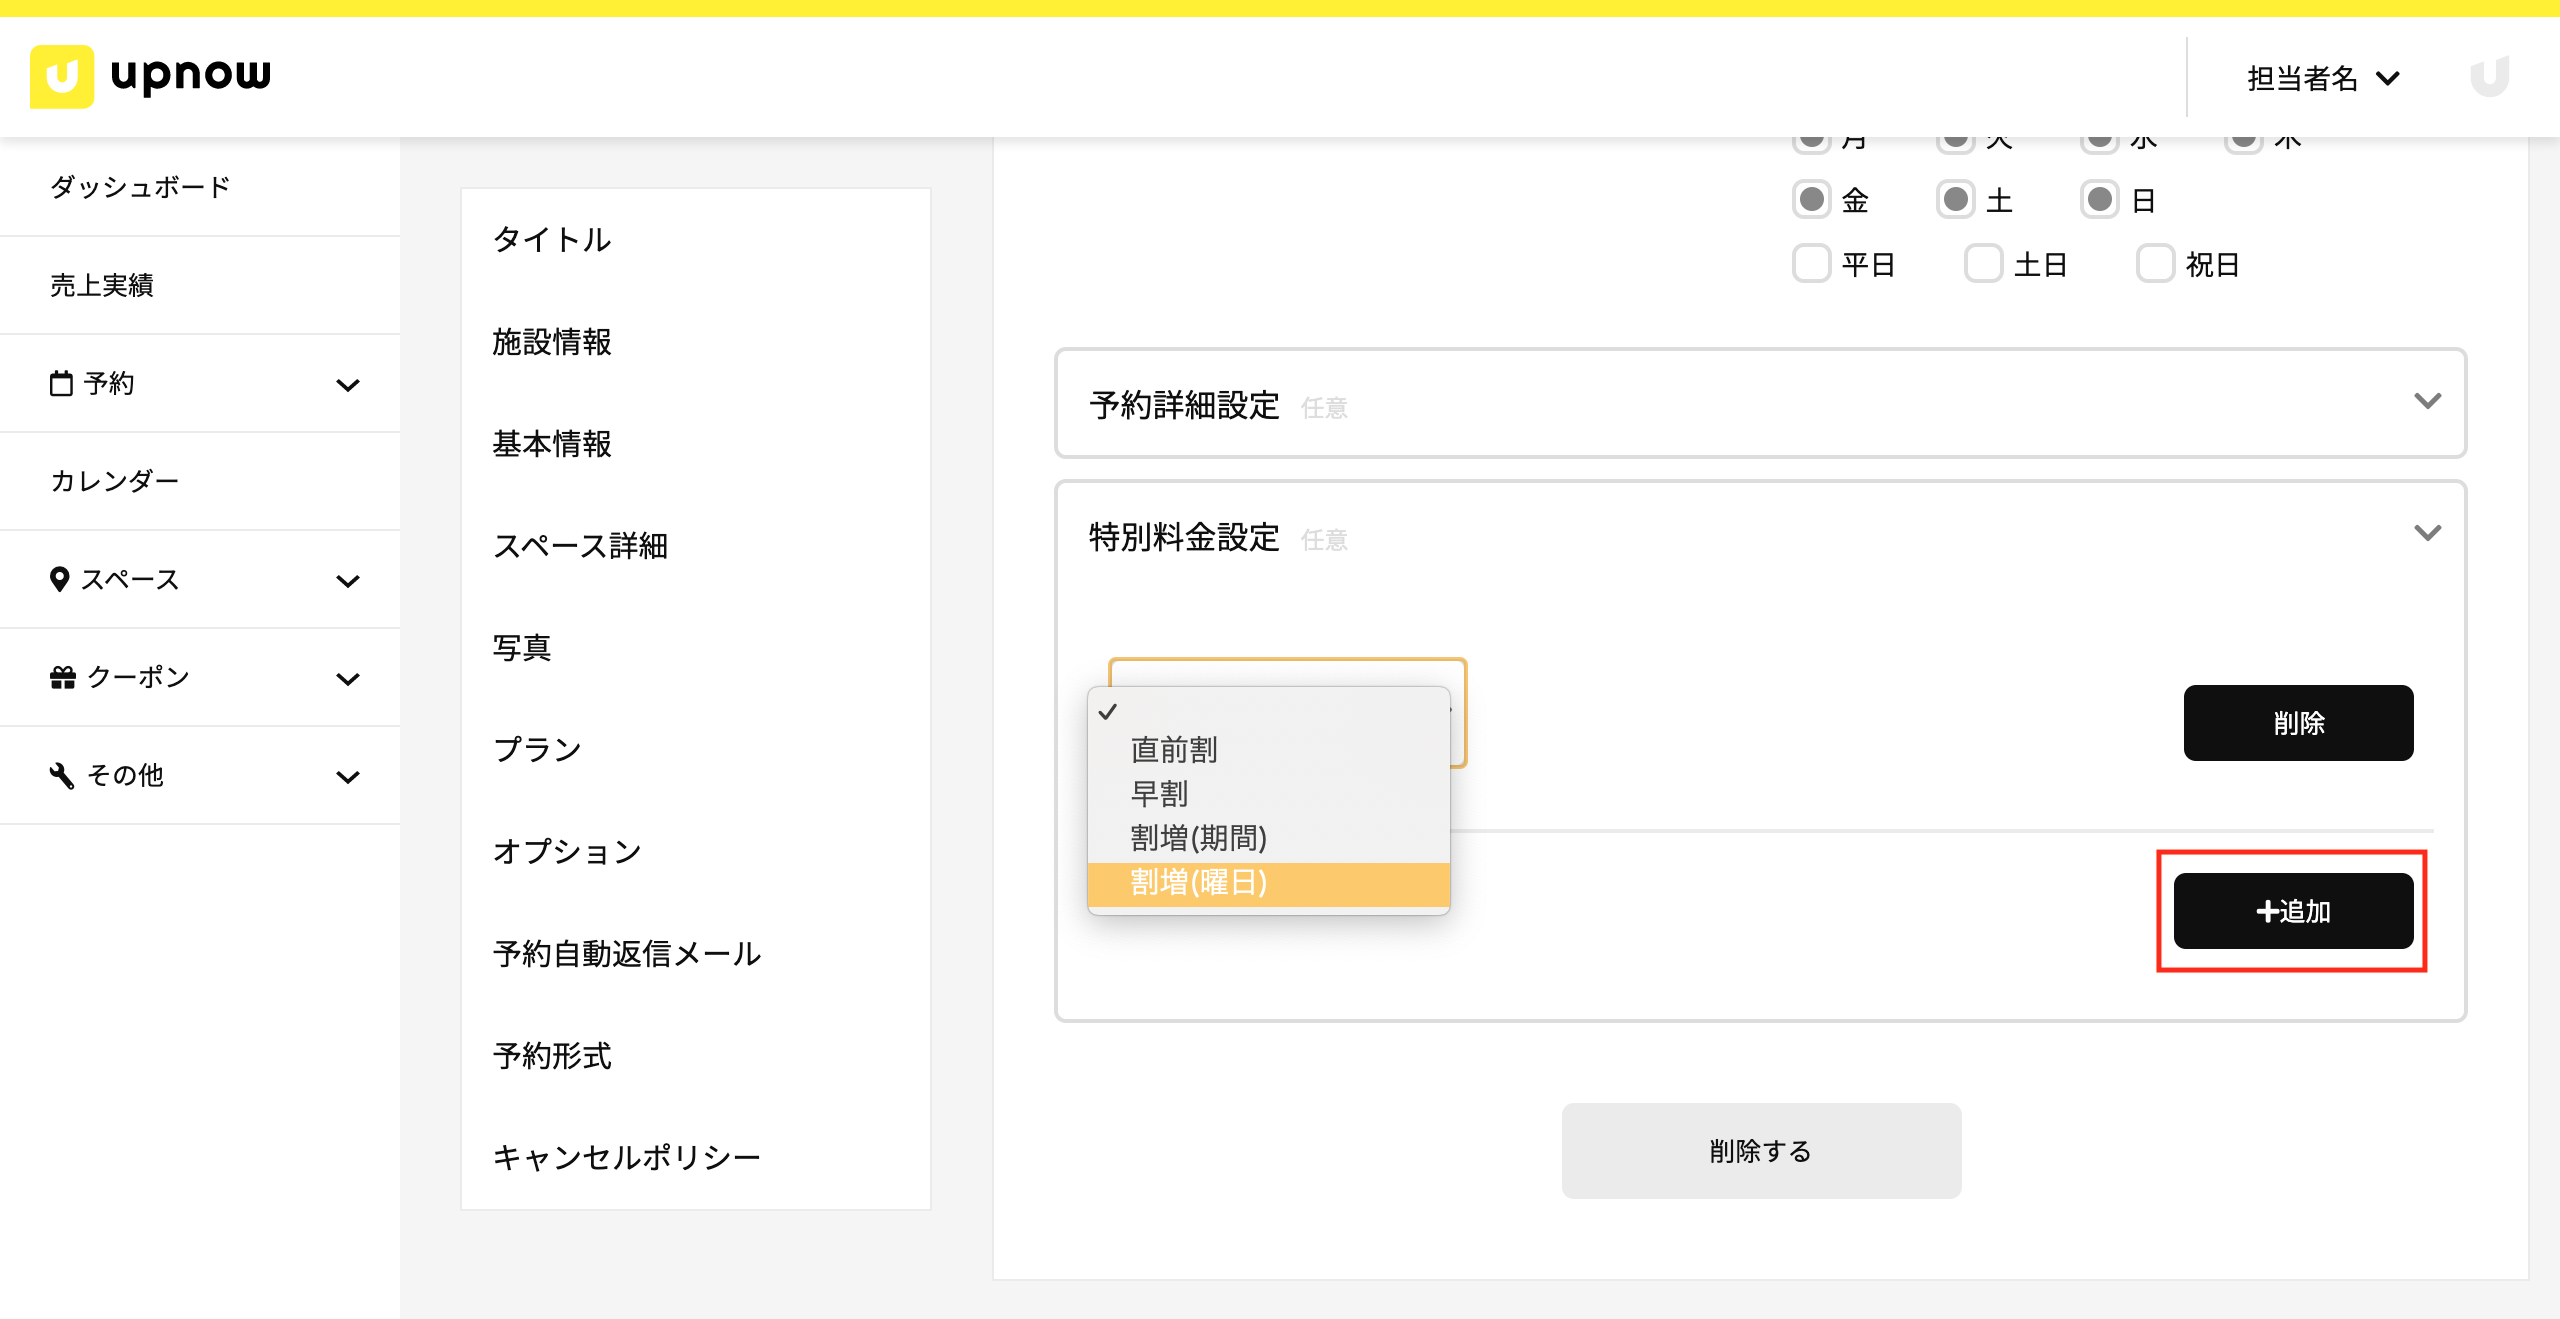The width and height of the screenshot is (2560, 1319).
Task: Expand the 予約詳細設定 panel chevron
Action: click(2428, 401)
